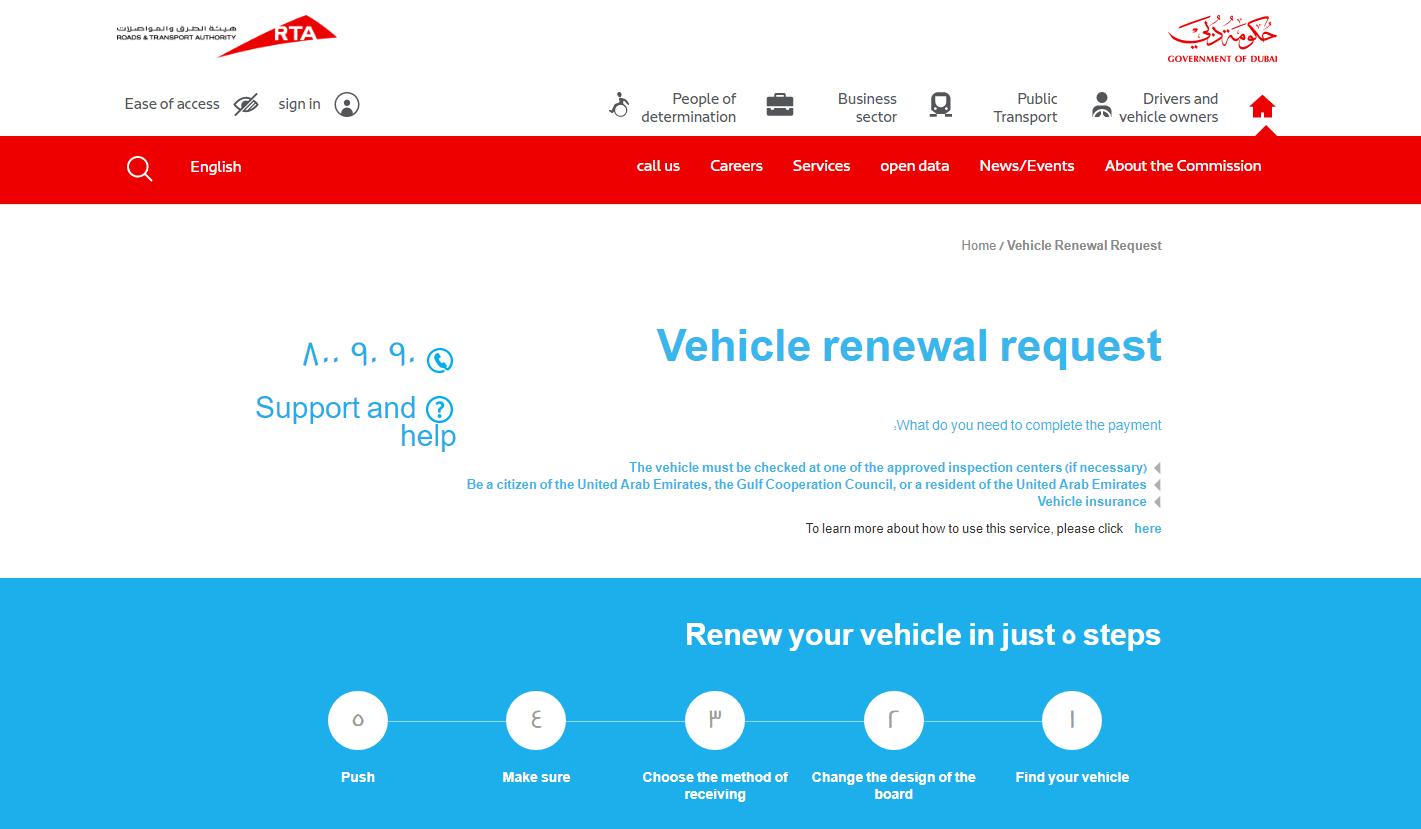Click the Change the design of the board label
The height and width of the screenshot is (829, 1421).
(x=894, y=785)
